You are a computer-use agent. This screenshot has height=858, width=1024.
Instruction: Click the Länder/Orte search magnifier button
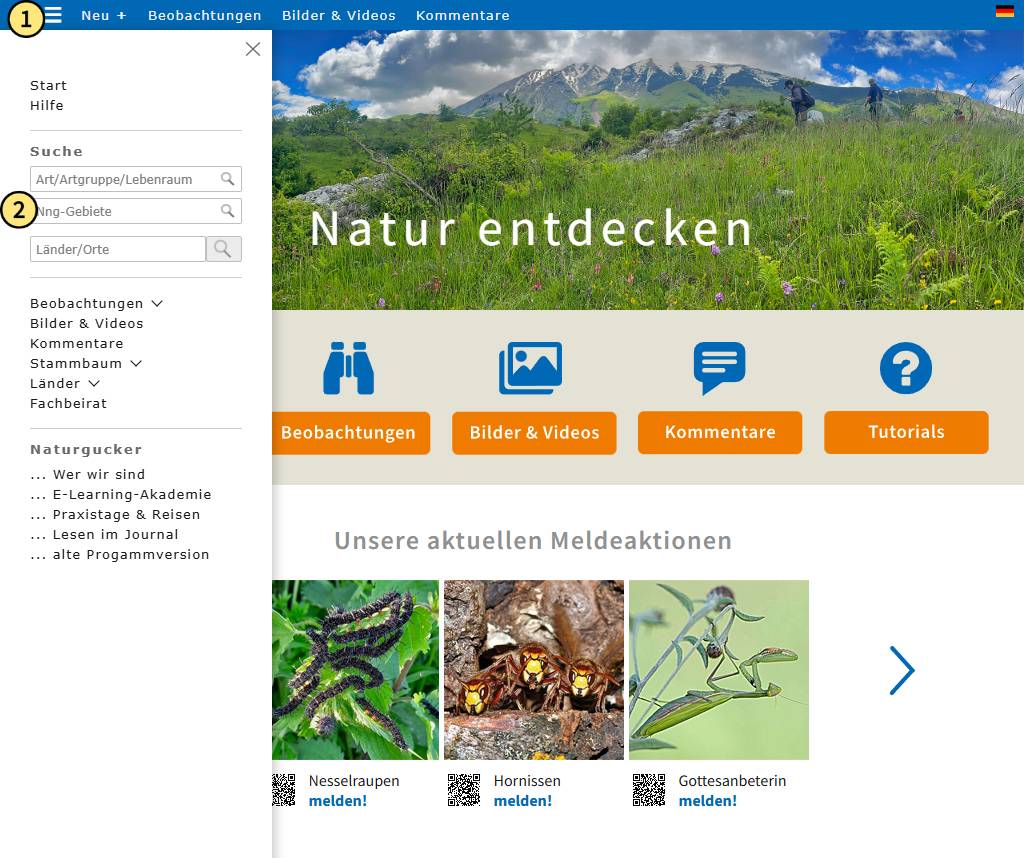tap(223, 249)
